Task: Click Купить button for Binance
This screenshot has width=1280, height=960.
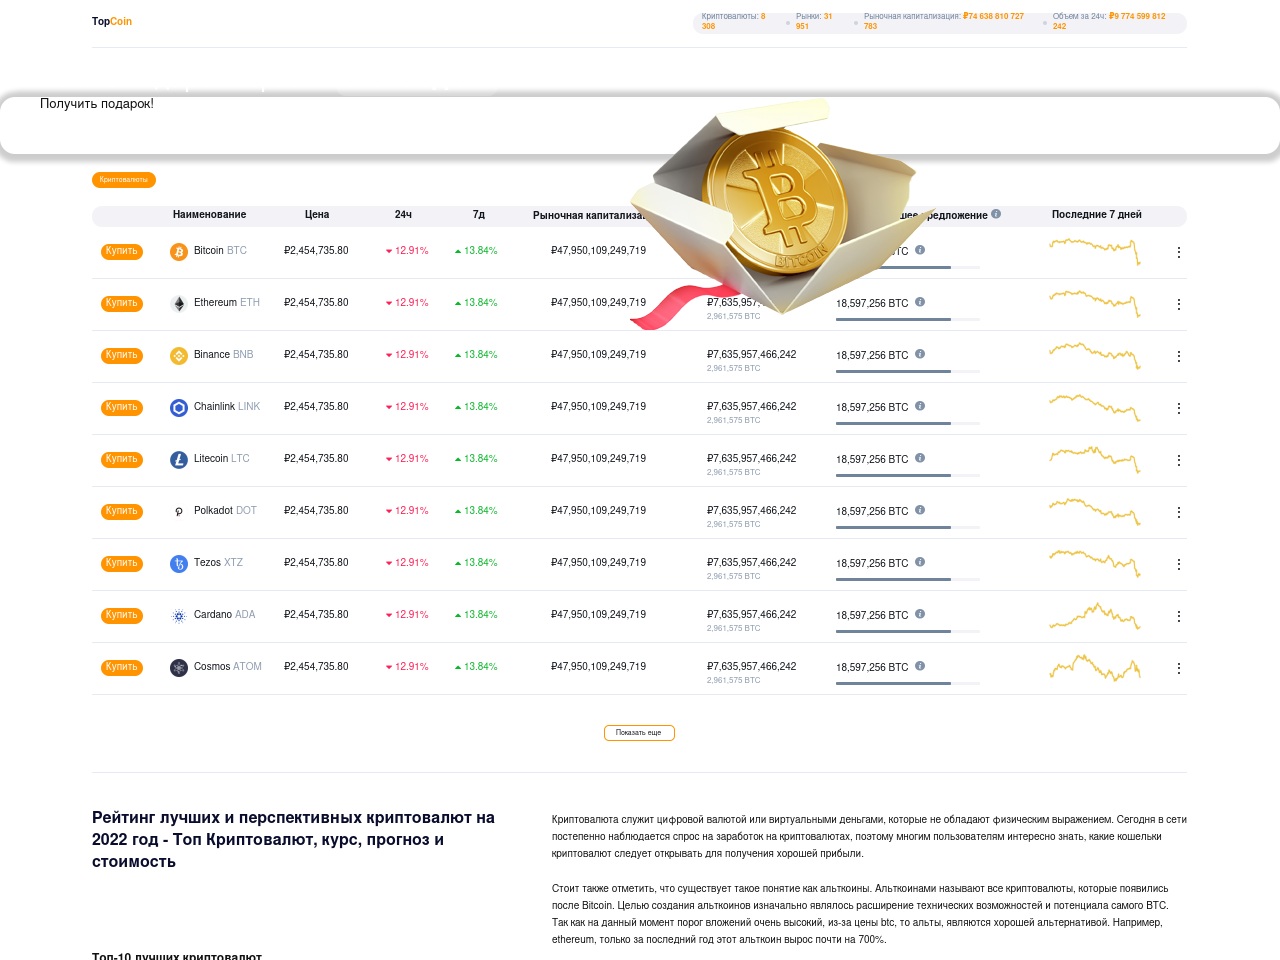Action: pyautogui.click(x=122, y=356)
